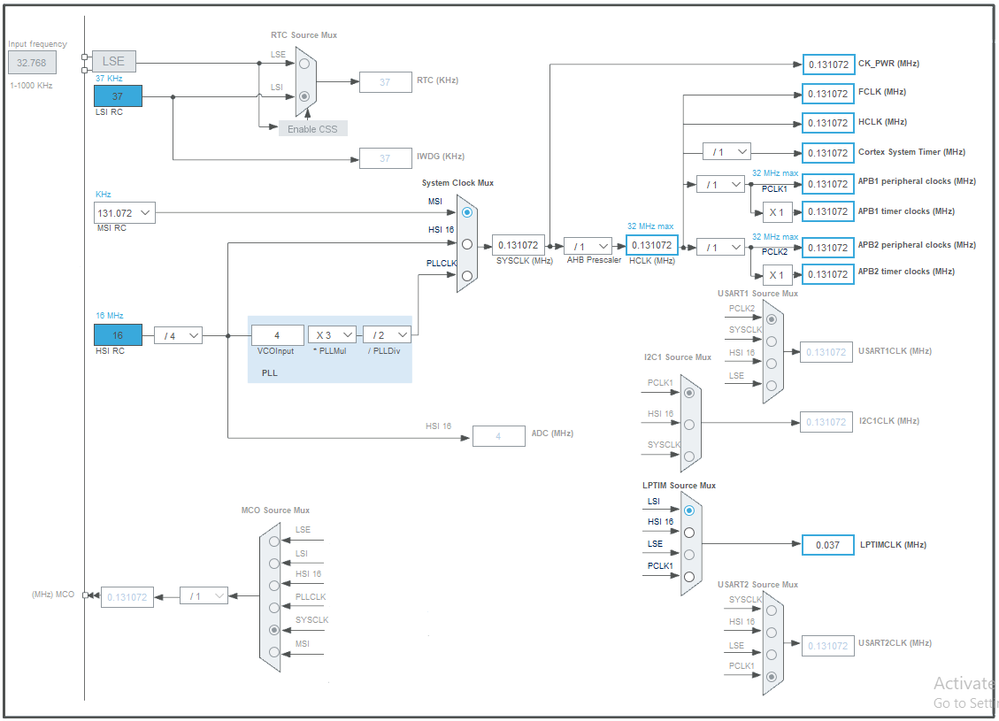Viewport: 999px width, 721px height.
Task: Expand the AHB Prescaler /1 dropdown
Action: click(x=587, y=246)
